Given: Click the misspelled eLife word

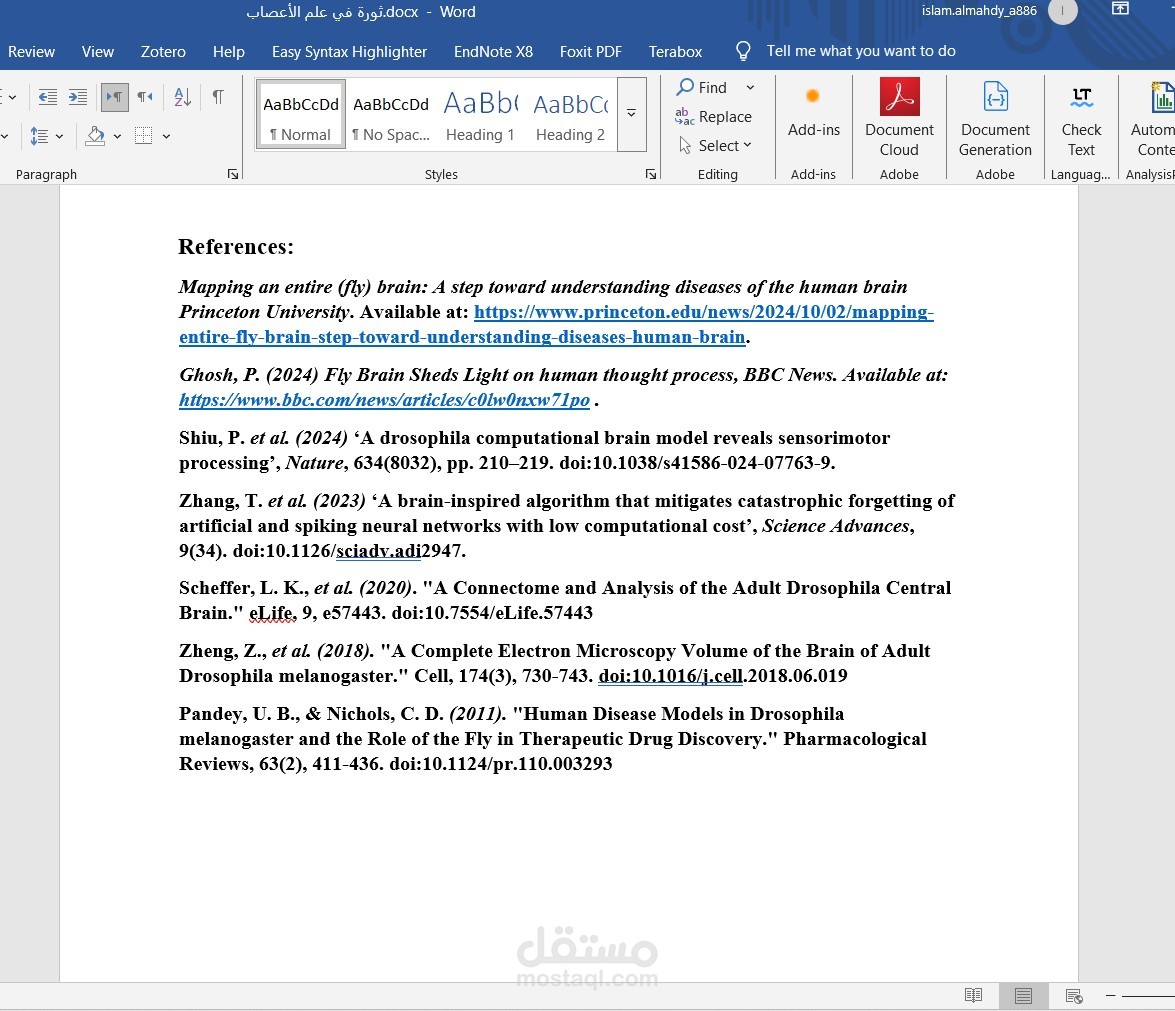Looking at the screenshot, I should pos(273,613).
